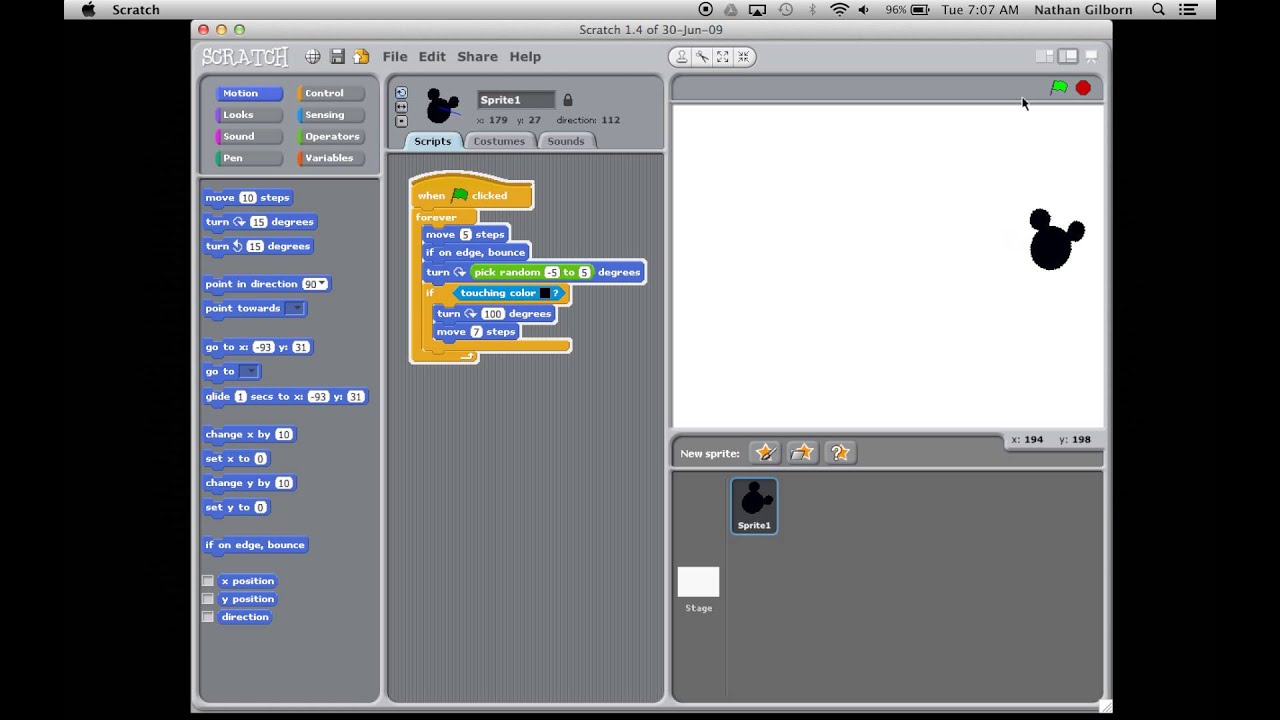The width and height of the screenshot is (1280, 720).
Task: Switch to full stage layout
Action: (x=1068, y=57)
